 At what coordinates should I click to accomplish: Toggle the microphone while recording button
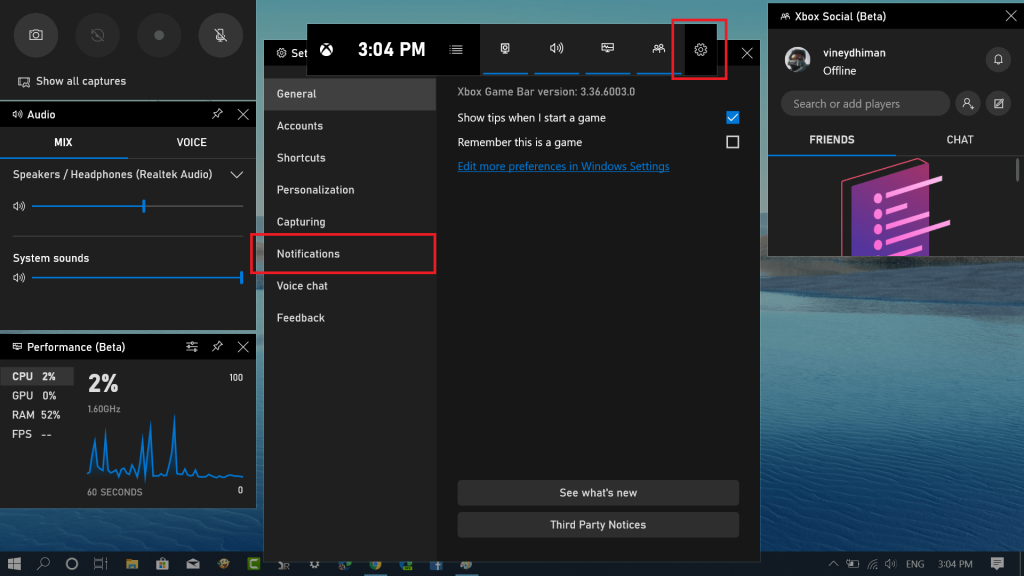tap(221, 35)
